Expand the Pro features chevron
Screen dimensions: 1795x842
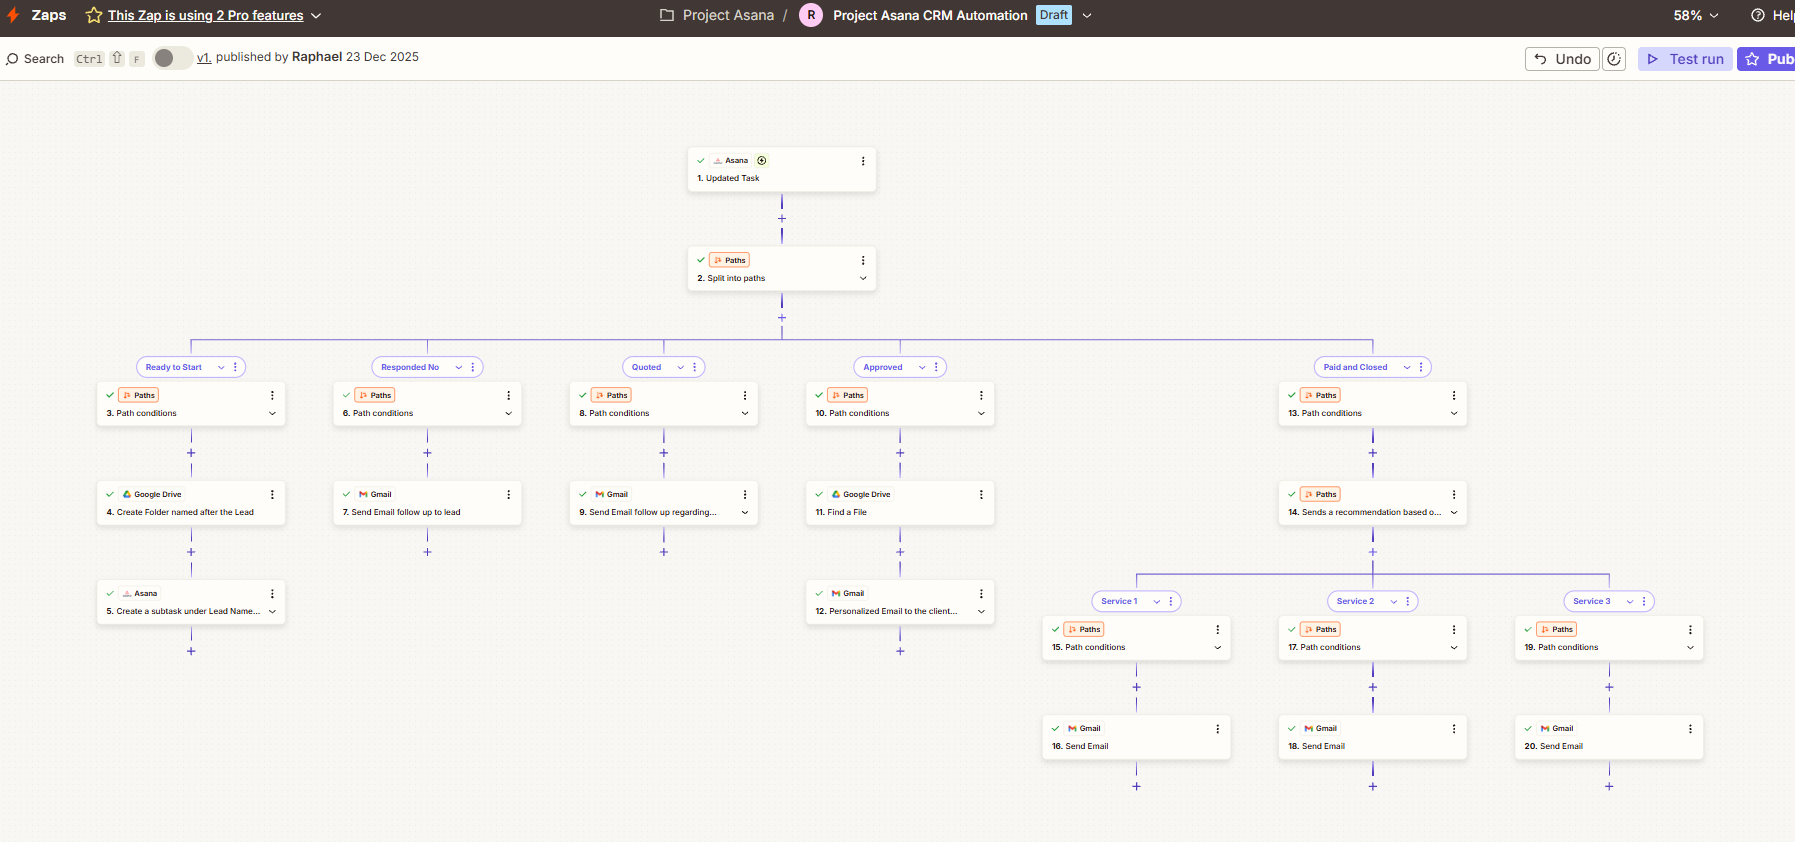pos(316,15)
